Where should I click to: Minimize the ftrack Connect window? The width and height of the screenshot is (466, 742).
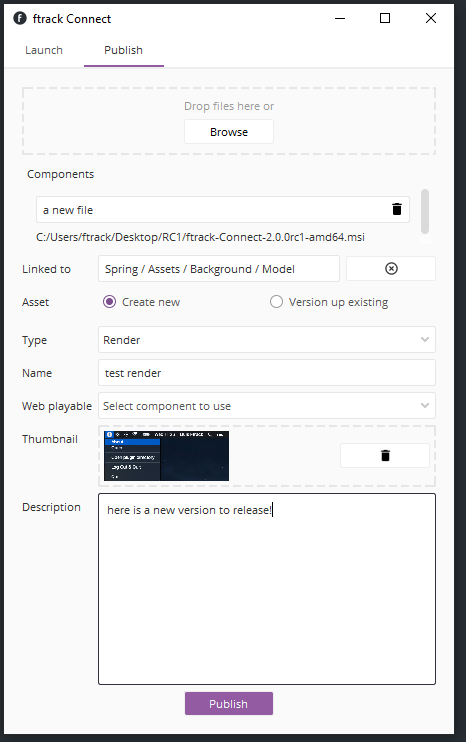(340, 18)
